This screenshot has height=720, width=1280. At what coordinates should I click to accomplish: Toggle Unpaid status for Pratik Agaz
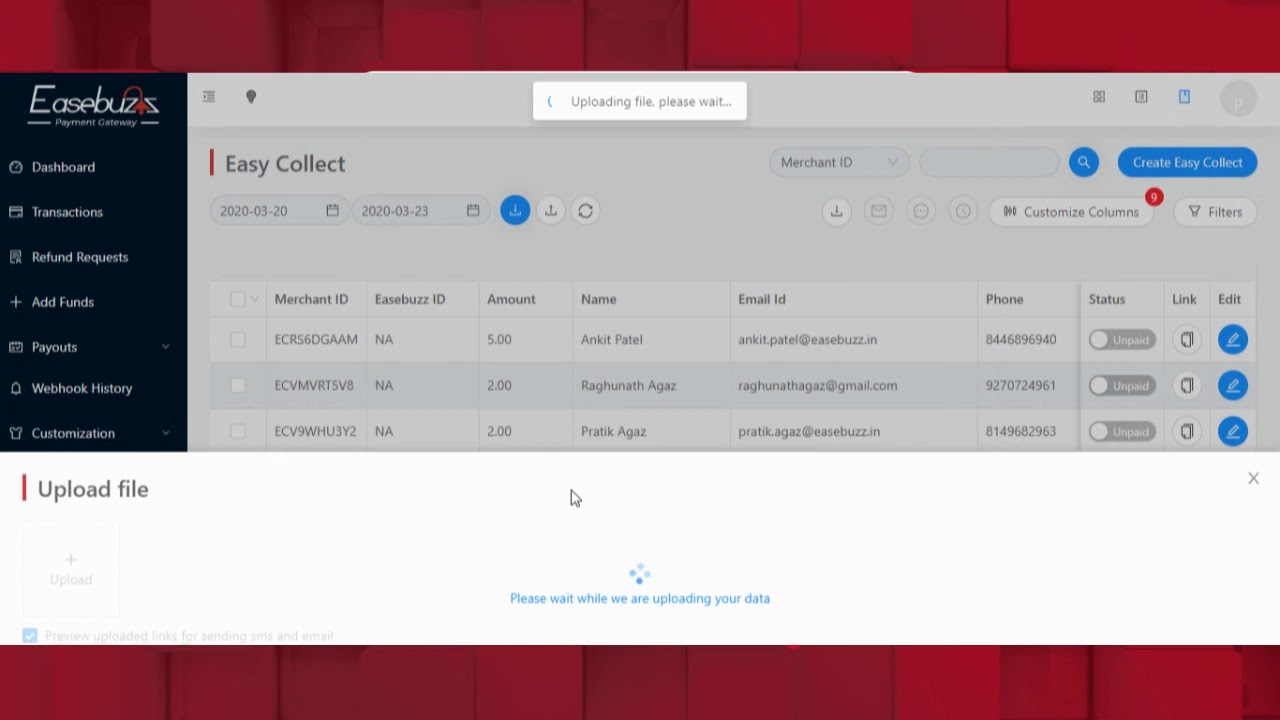pos(1122,431)
